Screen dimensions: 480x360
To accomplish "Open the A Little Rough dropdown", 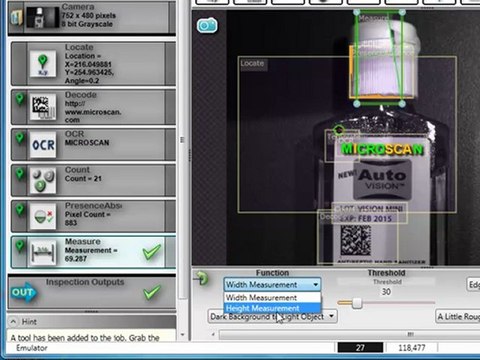I will pyautogui.click(x=458, y=316).
